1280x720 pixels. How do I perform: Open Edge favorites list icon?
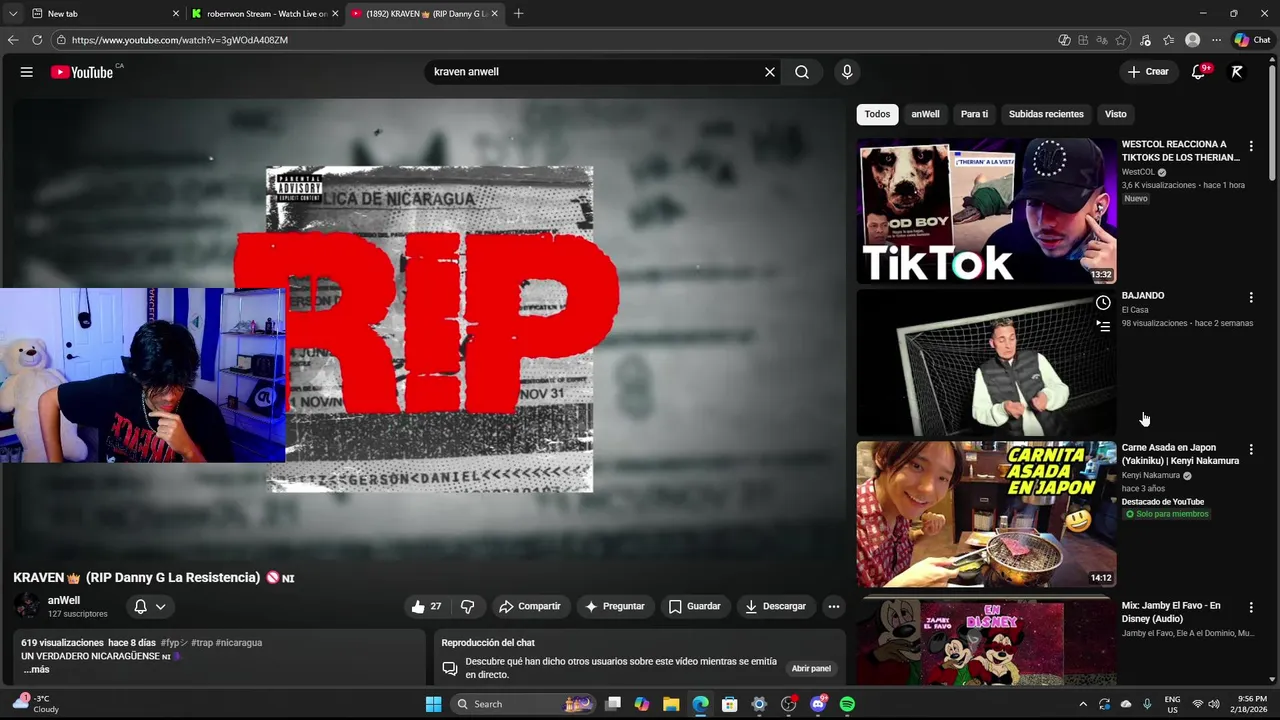[1169, 40]
